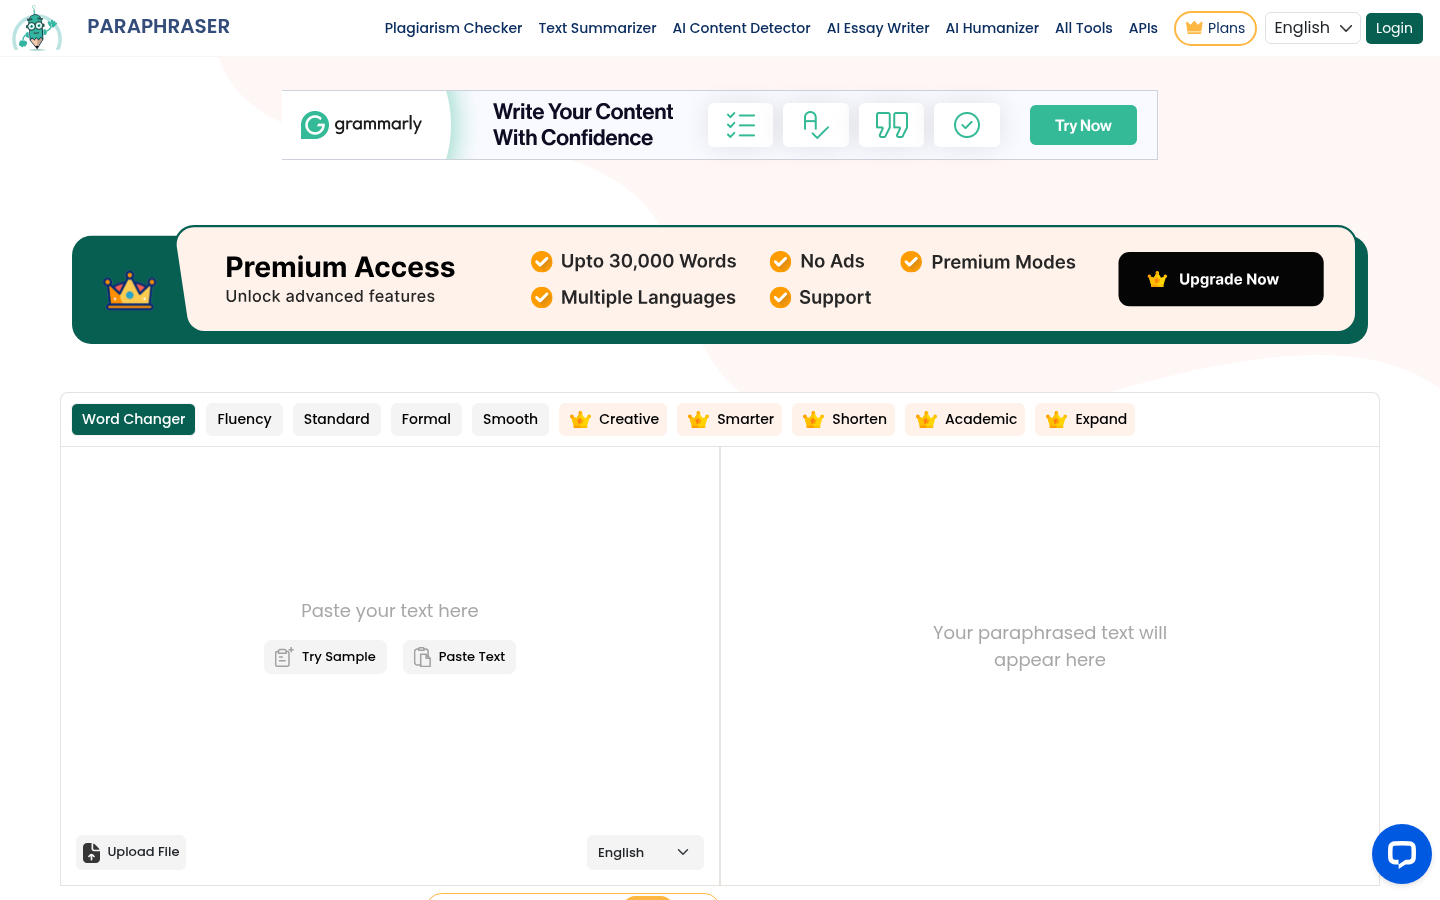Image resolution: width=1440 pixels, height=900 pixels.
Task: Click the Paste your text here input area
Action: [x=390, y=611]
